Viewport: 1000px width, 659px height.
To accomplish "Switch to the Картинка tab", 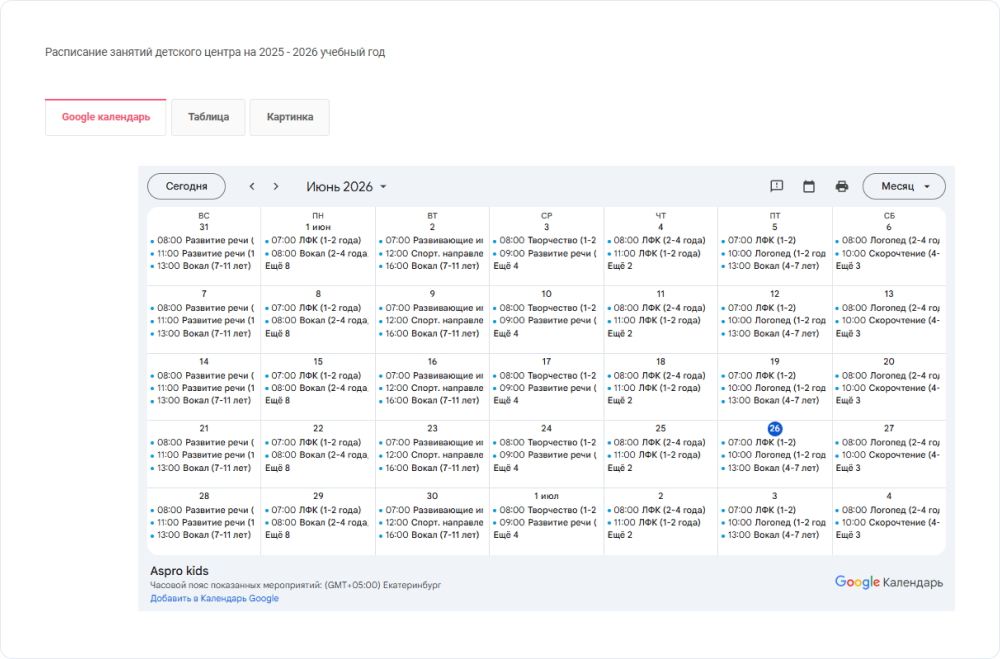I will pyautogui.click(x=290, y=117).
